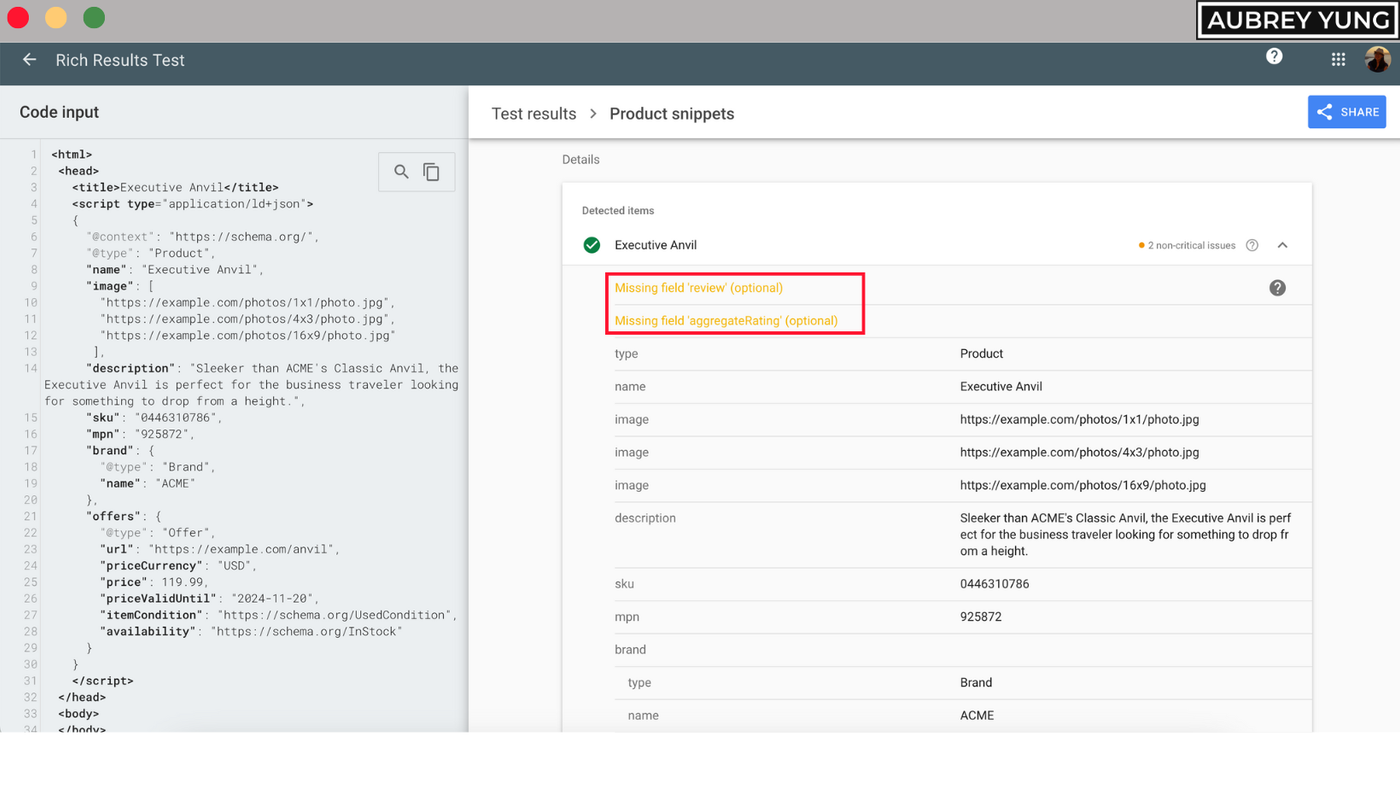
Task: Open the Google apps grid icon
Action: (x=1338, y=59)
